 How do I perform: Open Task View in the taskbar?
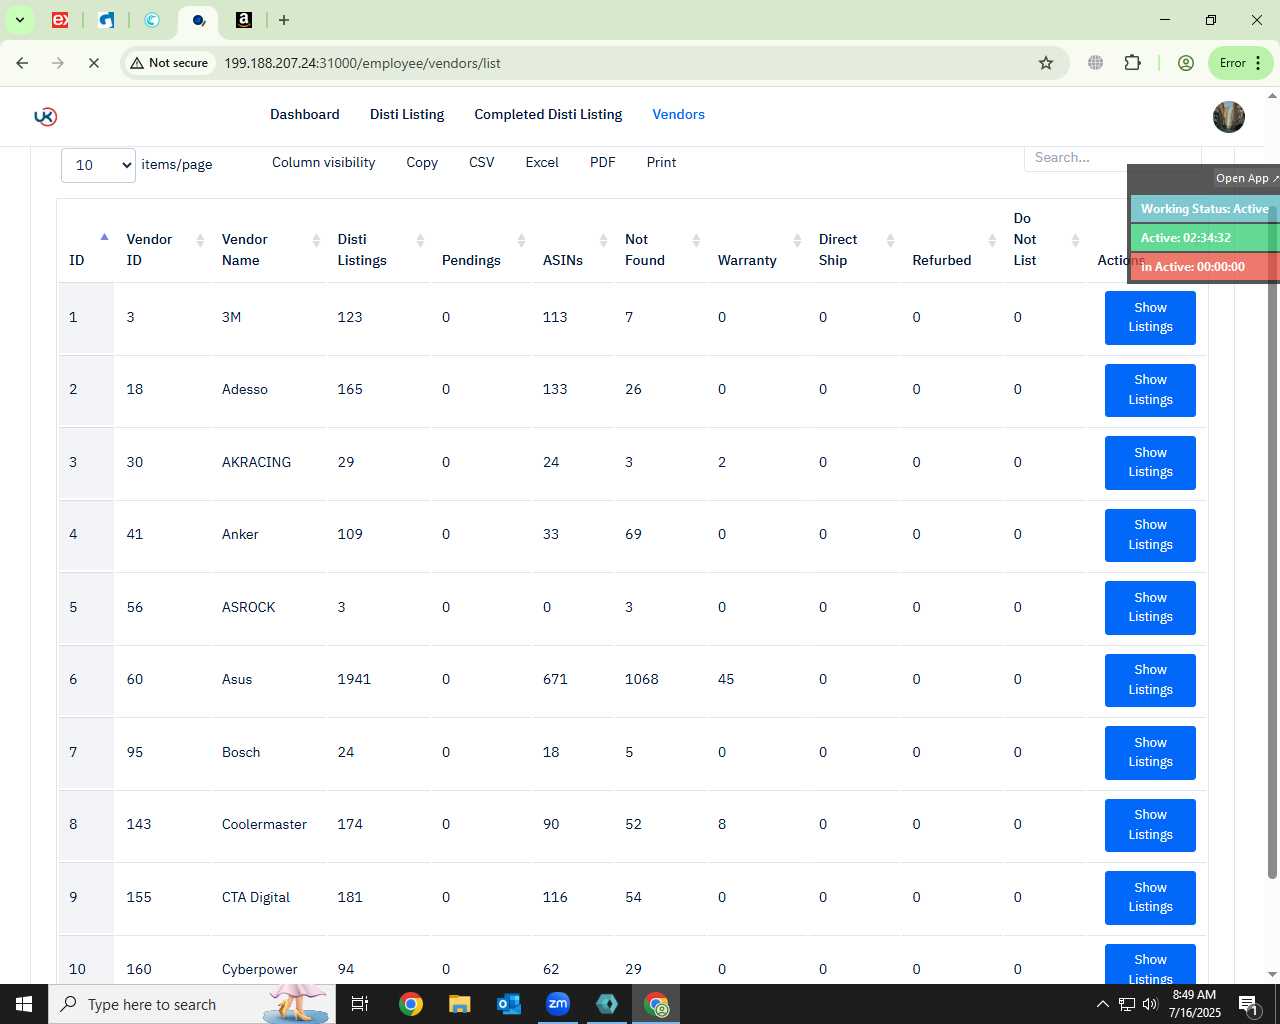click(x=360, y=1004)
